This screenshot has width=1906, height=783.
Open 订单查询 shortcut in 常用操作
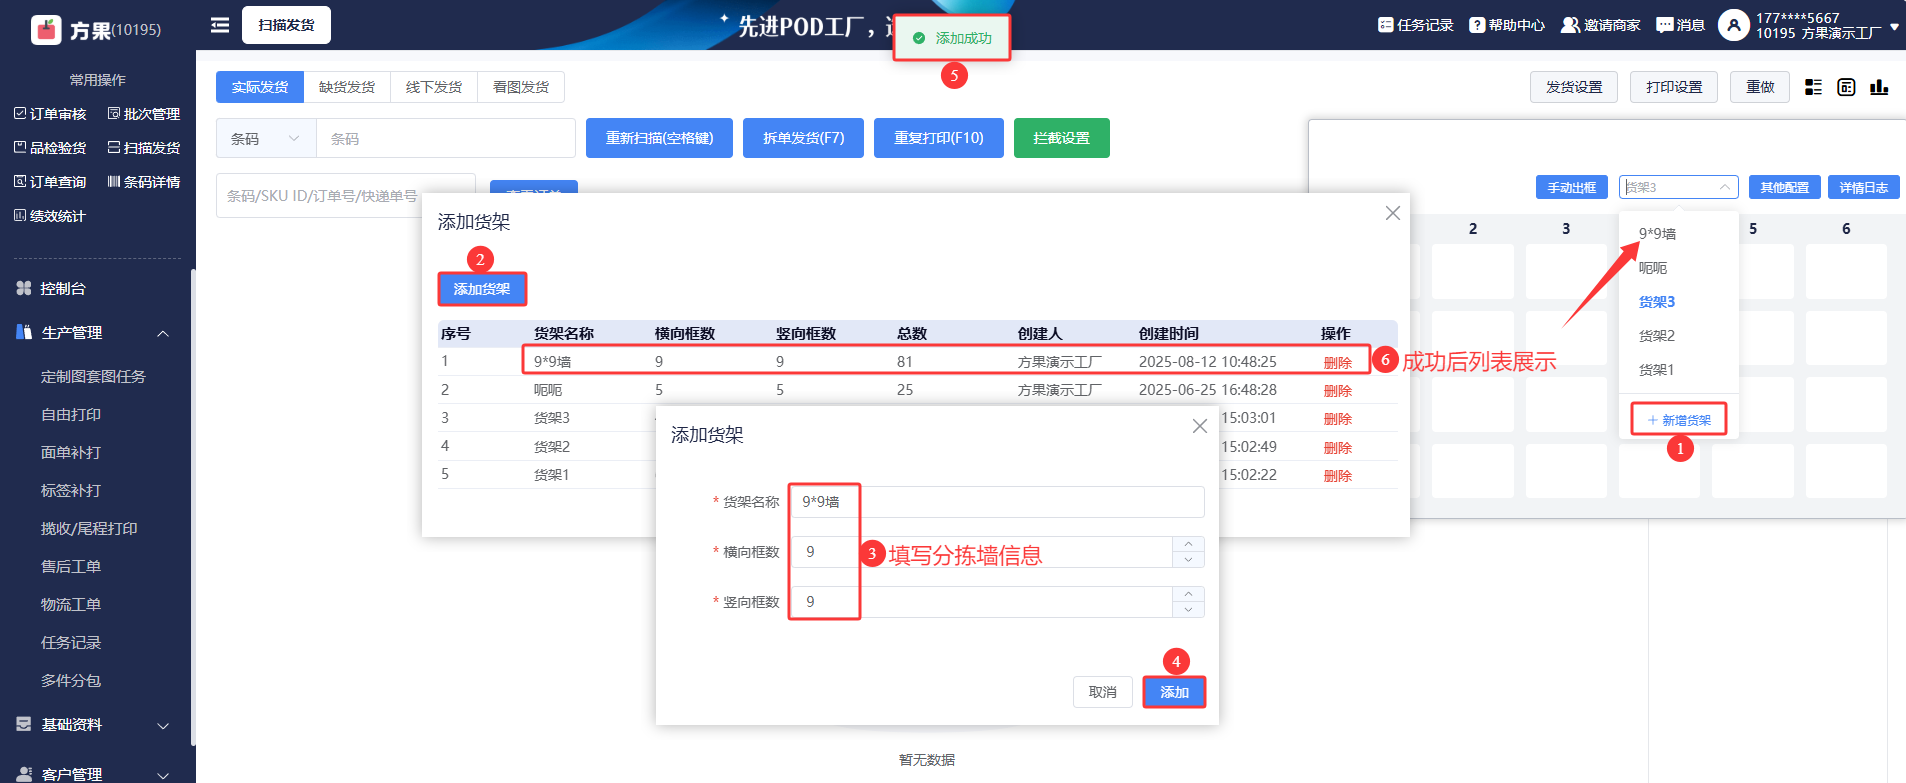tap(50, 182)
